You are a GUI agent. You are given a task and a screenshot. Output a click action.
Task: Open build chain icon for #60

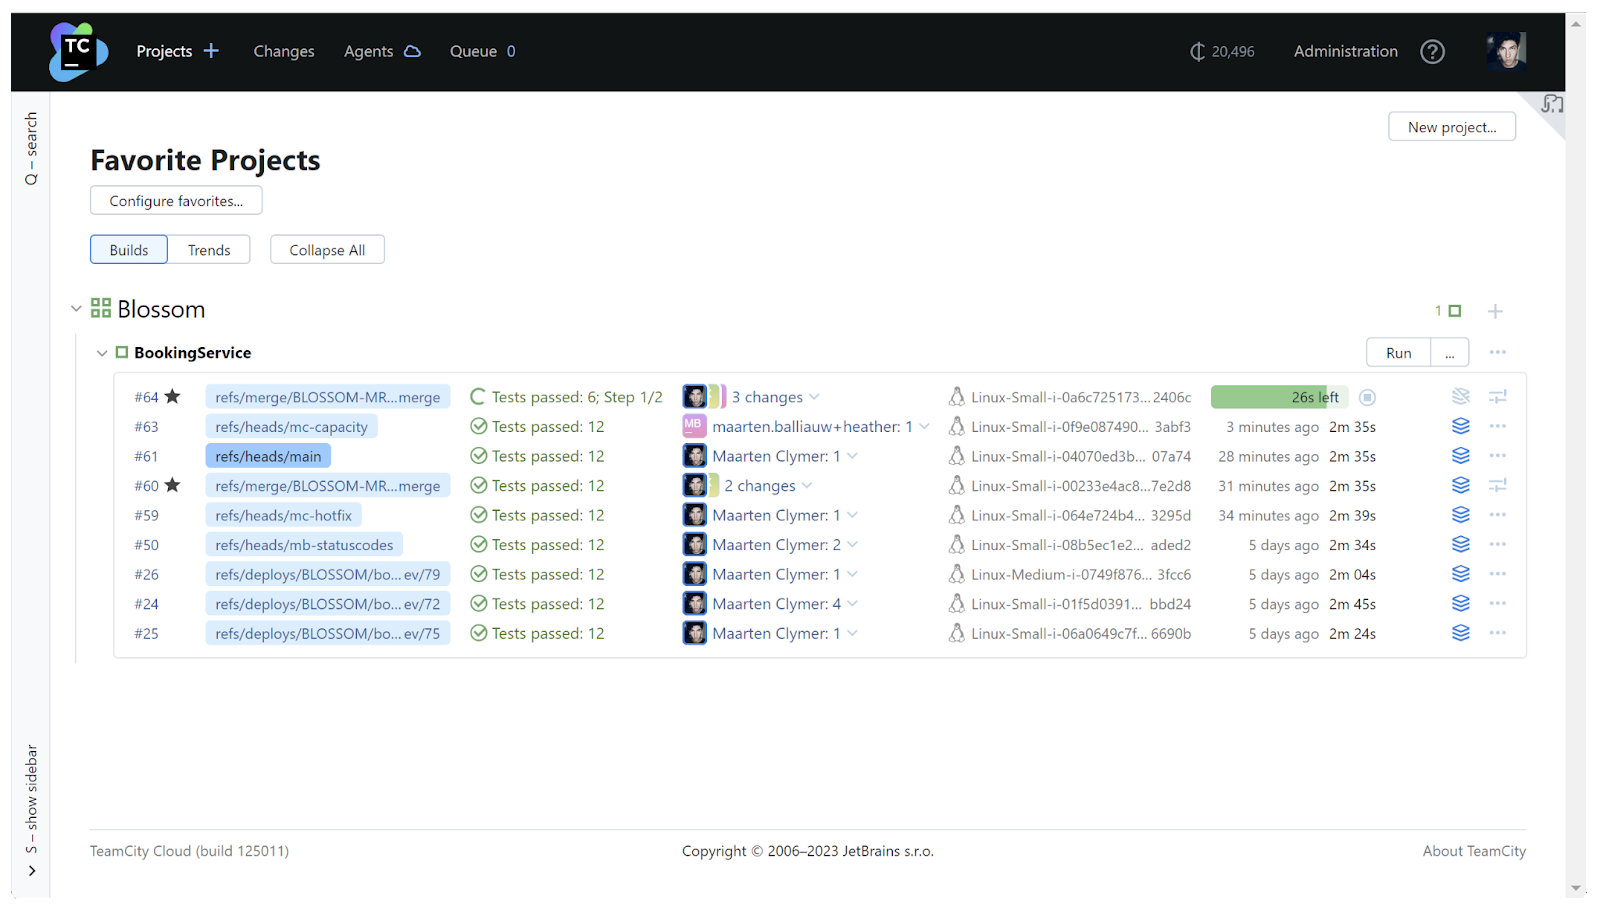(1497, 485)
